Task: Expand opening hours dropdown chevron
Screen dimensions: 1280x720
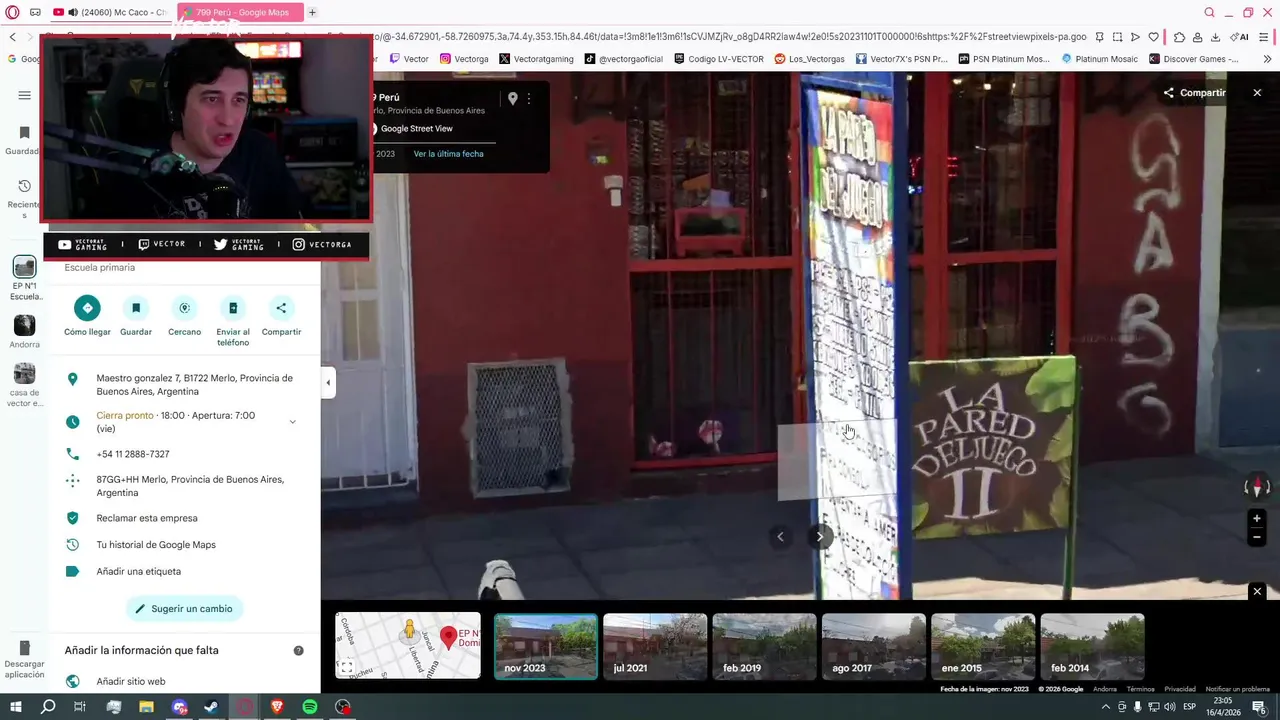Action: 292,422
